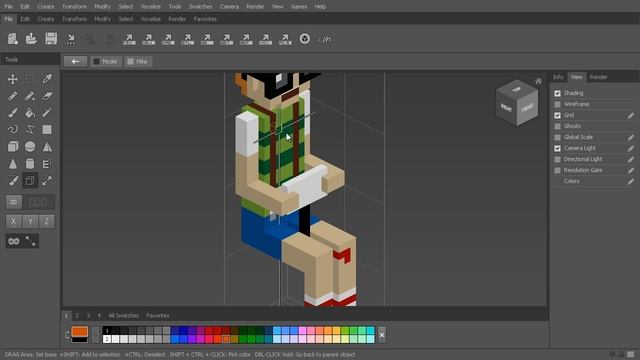Click the FRONT face of view cube
The height and width of the screenshot is (360, 640).
(527, 108)
